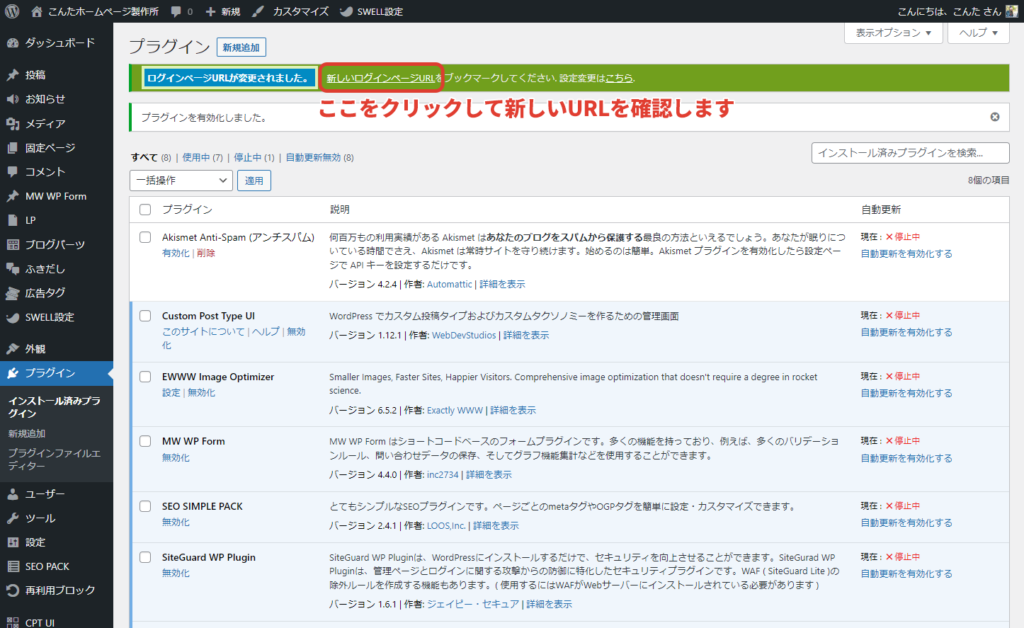Tick the MW WP Form plugin checkbox
Viewport: 1024px width, 628px height.
point(145,441)
